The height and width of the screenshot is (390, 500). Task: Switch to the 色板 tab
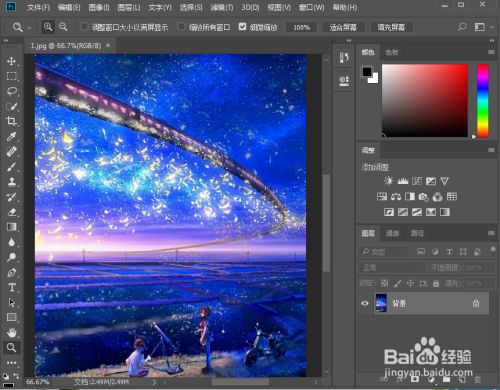click(392, 52)
